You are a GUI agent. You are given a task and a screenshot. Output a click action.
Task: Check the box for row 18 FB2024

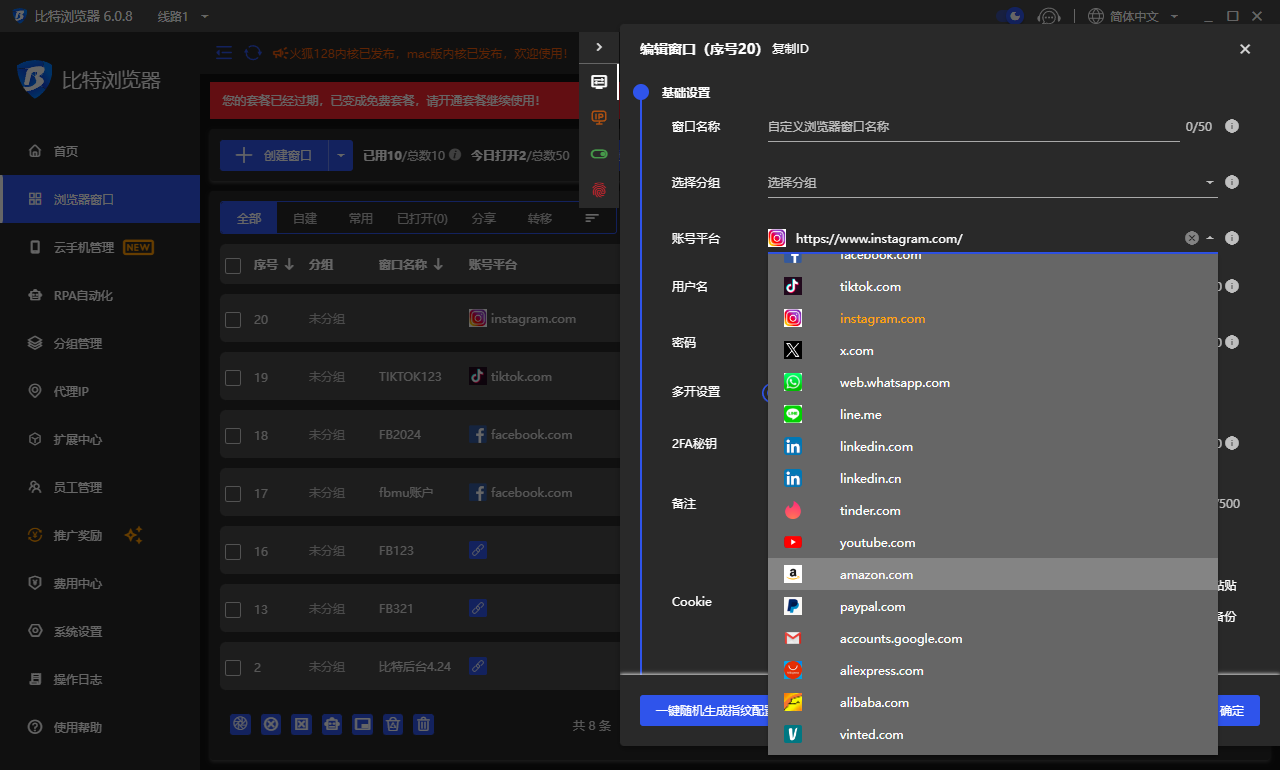[x=233, y=435]
